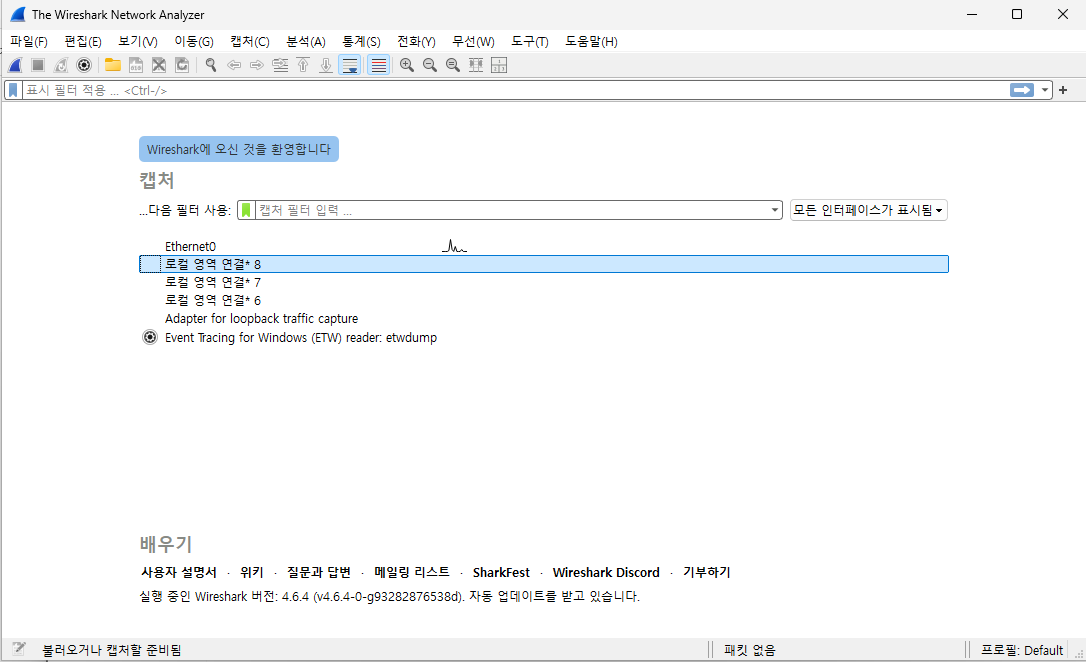
Task: Toggle auto-scroll during live capture
Action: point(350,65)
